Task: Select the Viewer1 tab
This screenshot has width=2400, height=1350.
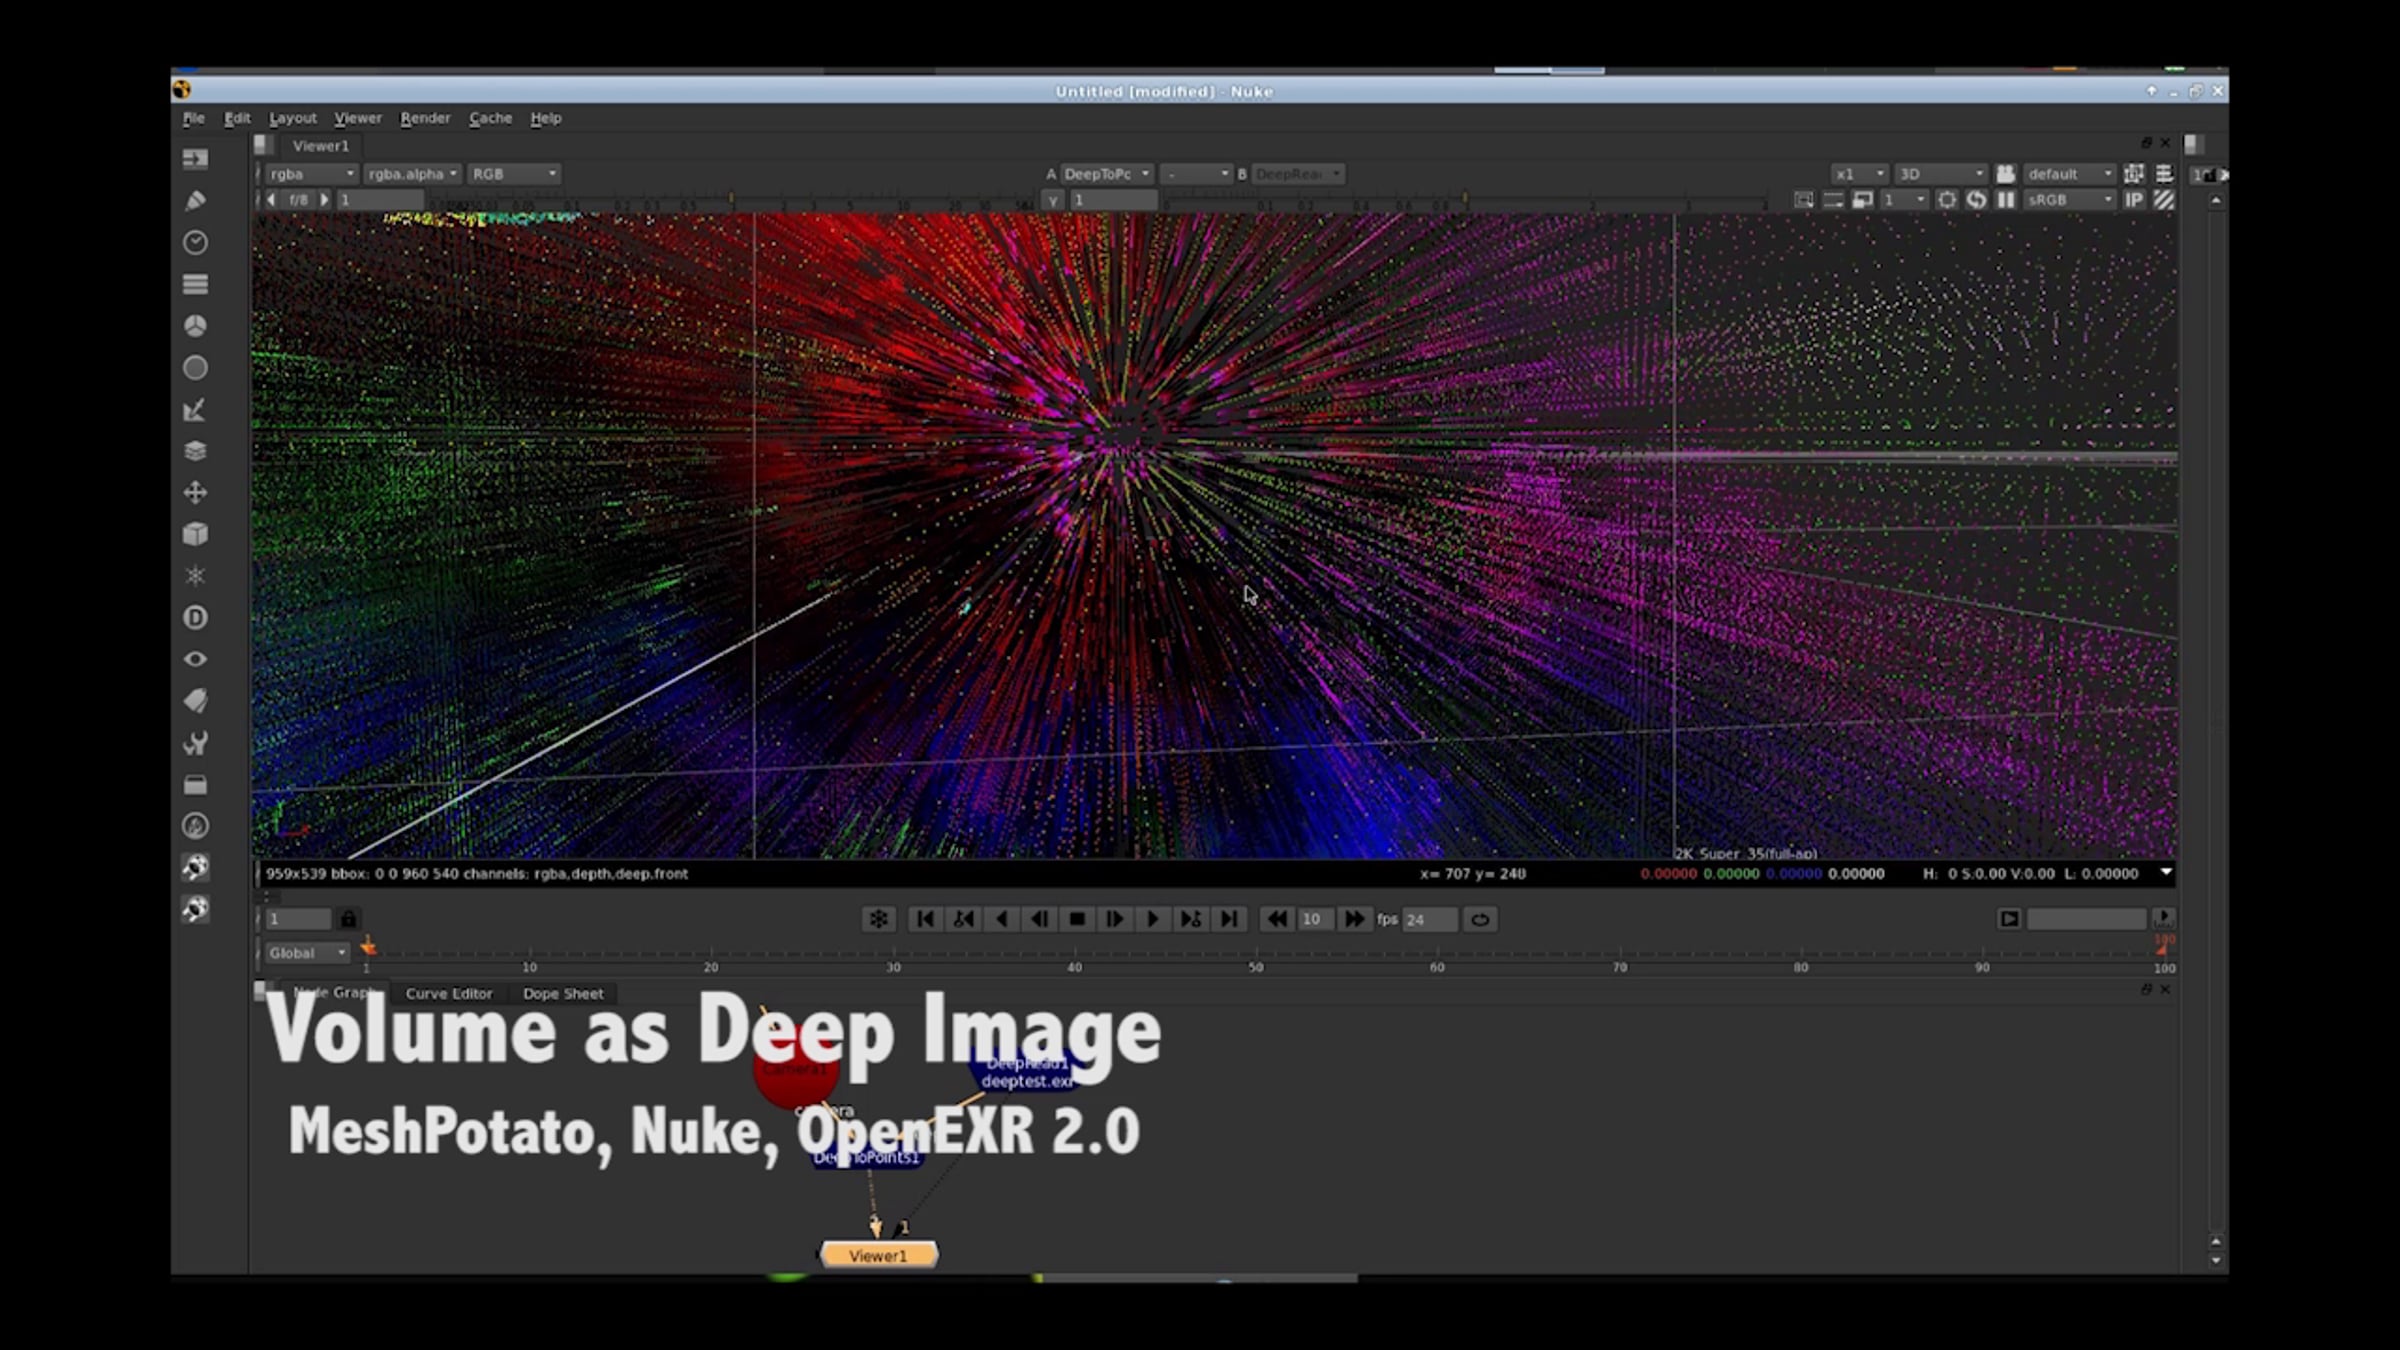Action: [x=320, y=146]
